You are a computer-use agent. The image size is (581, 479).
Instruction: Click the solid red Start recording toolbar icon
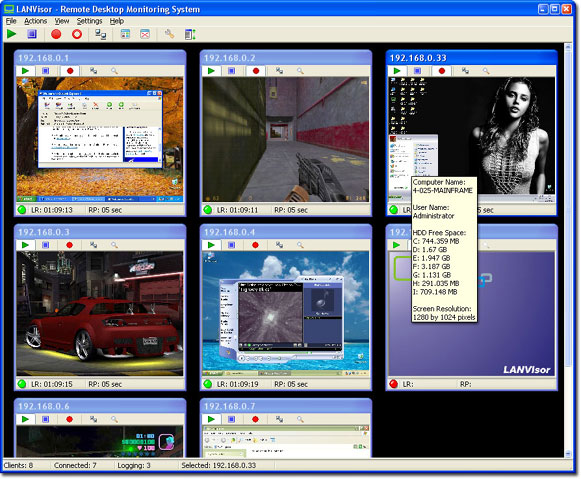(x=56, y=34)
